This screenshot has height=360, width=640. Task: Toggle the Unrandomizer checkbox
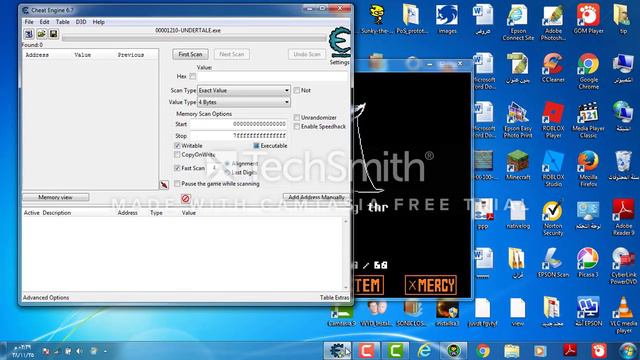(297, 118)
